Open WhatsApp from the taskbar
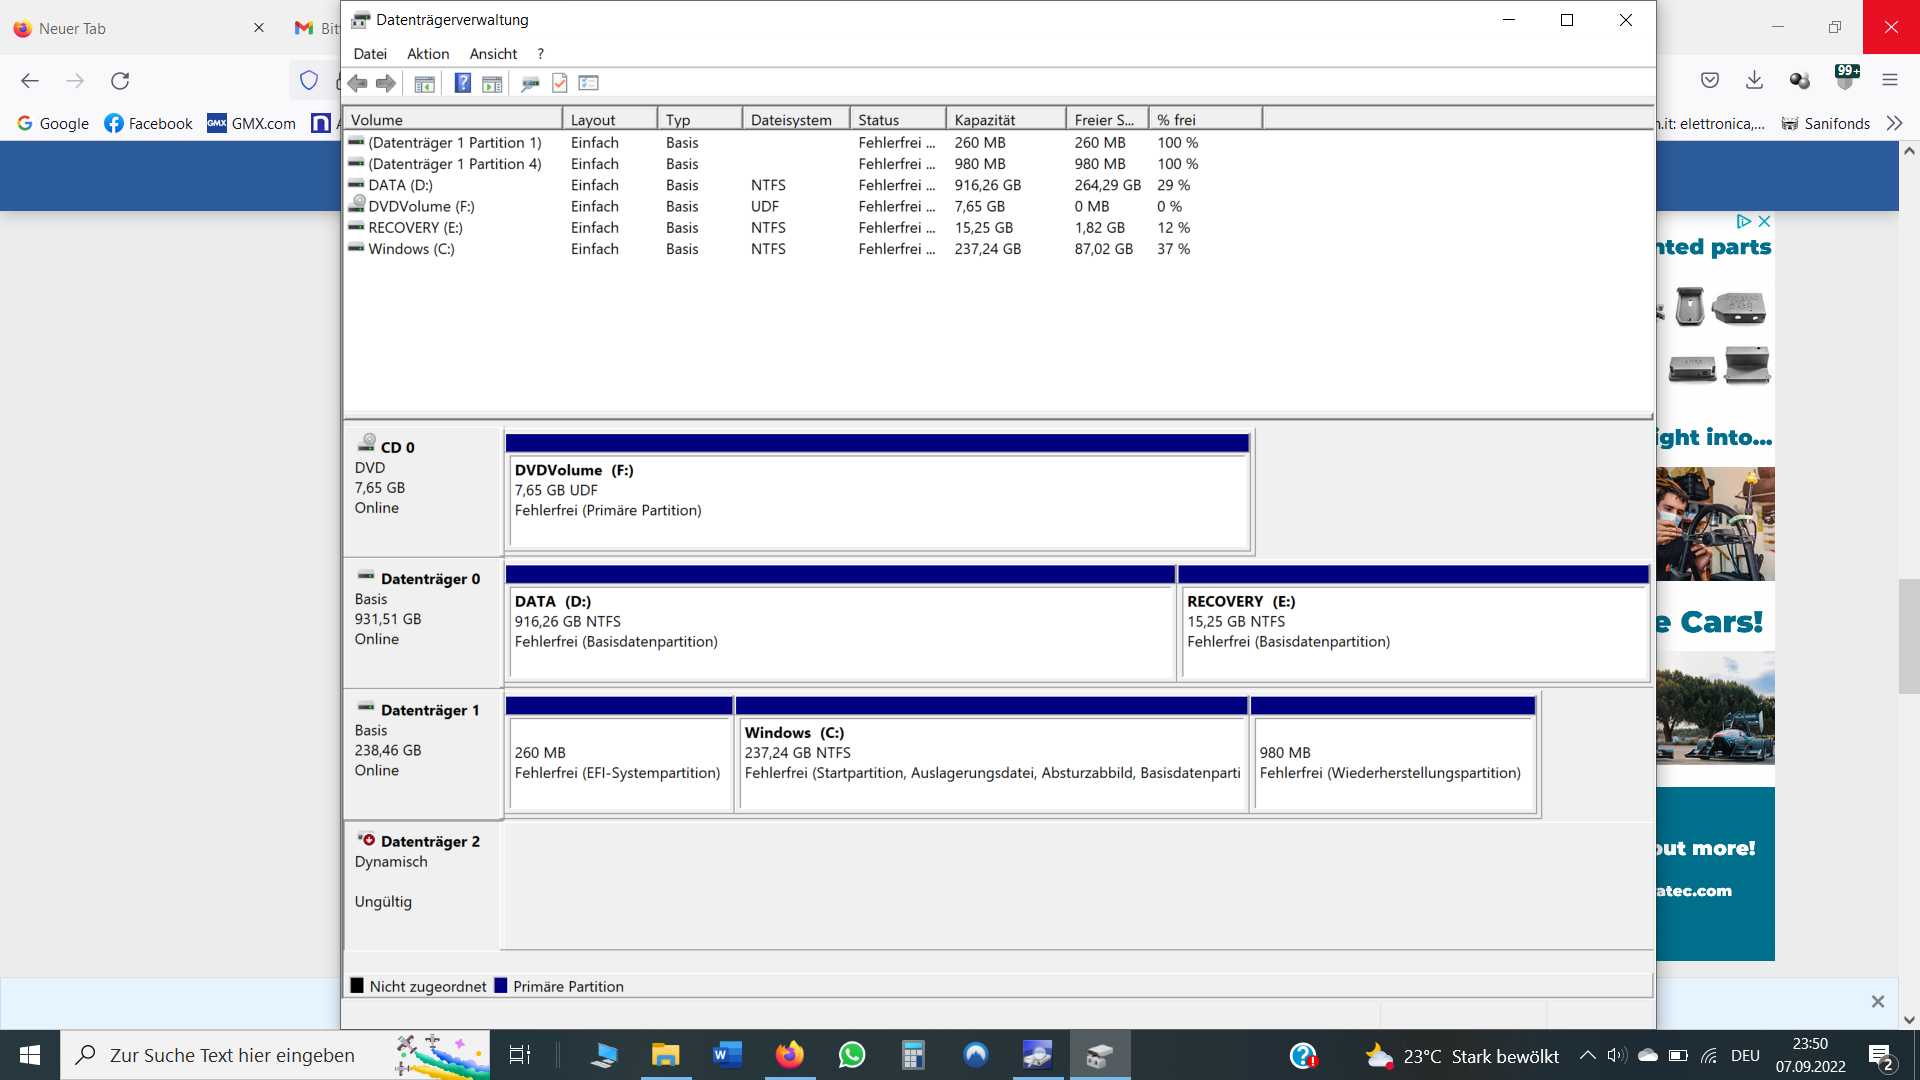Image resolution: width=1920 pixels, height=1080 pixels. tap(852, 1056)
